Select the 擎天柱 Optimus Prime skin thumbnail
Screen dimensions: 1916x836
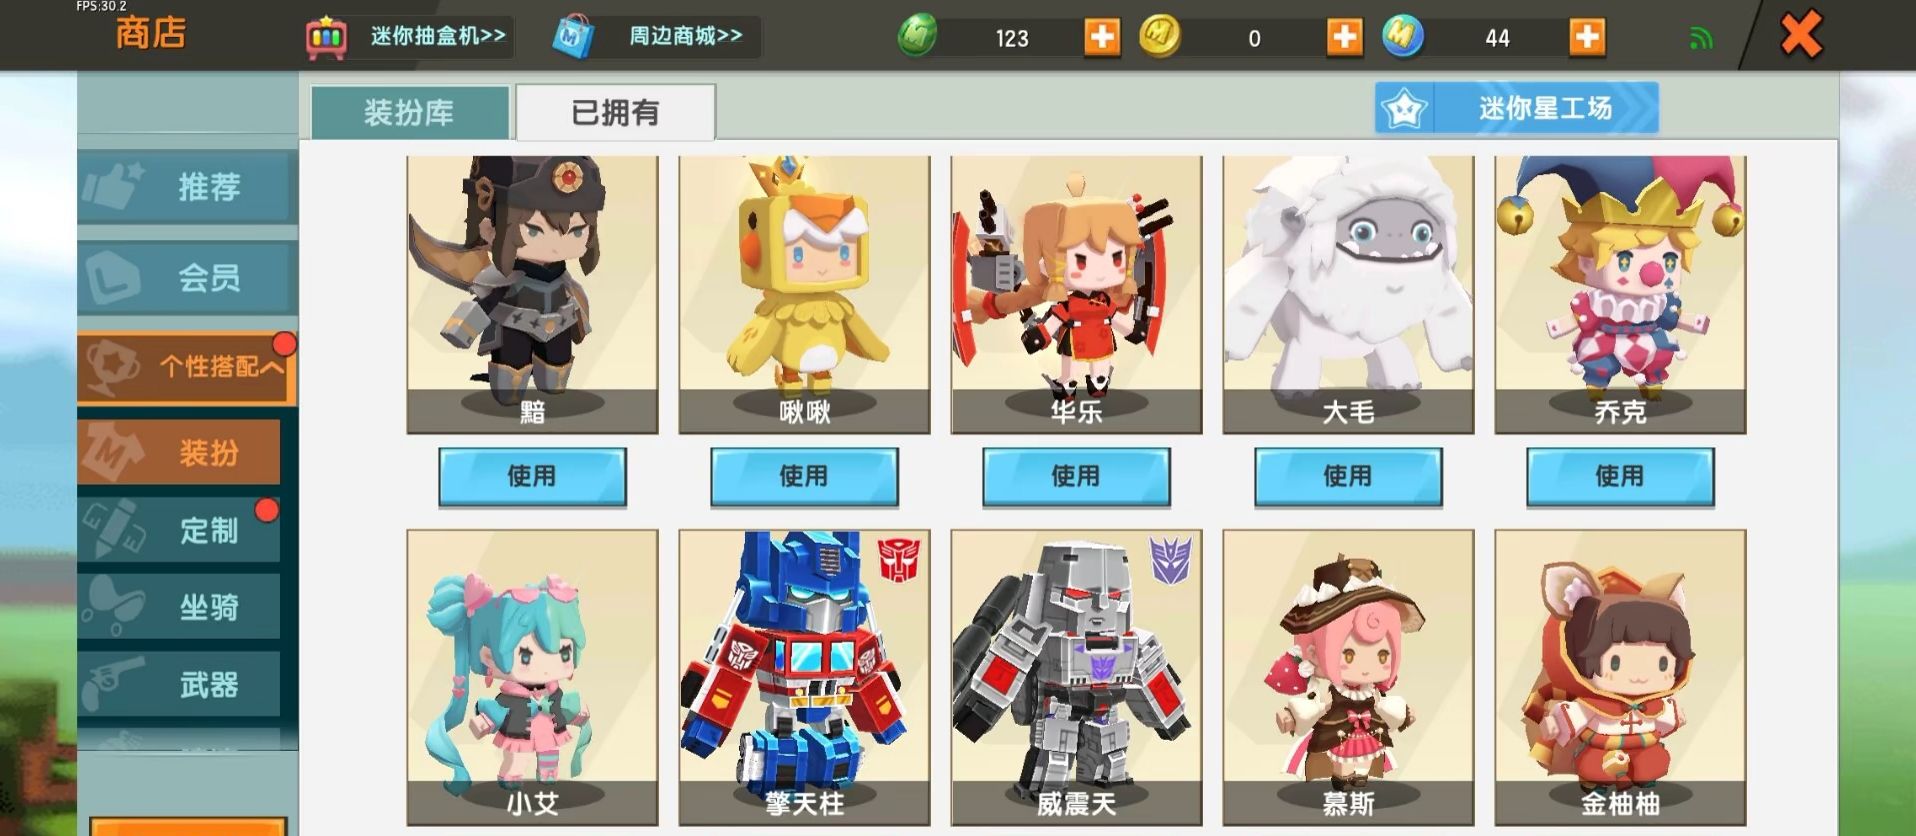[x=804, y=678]
